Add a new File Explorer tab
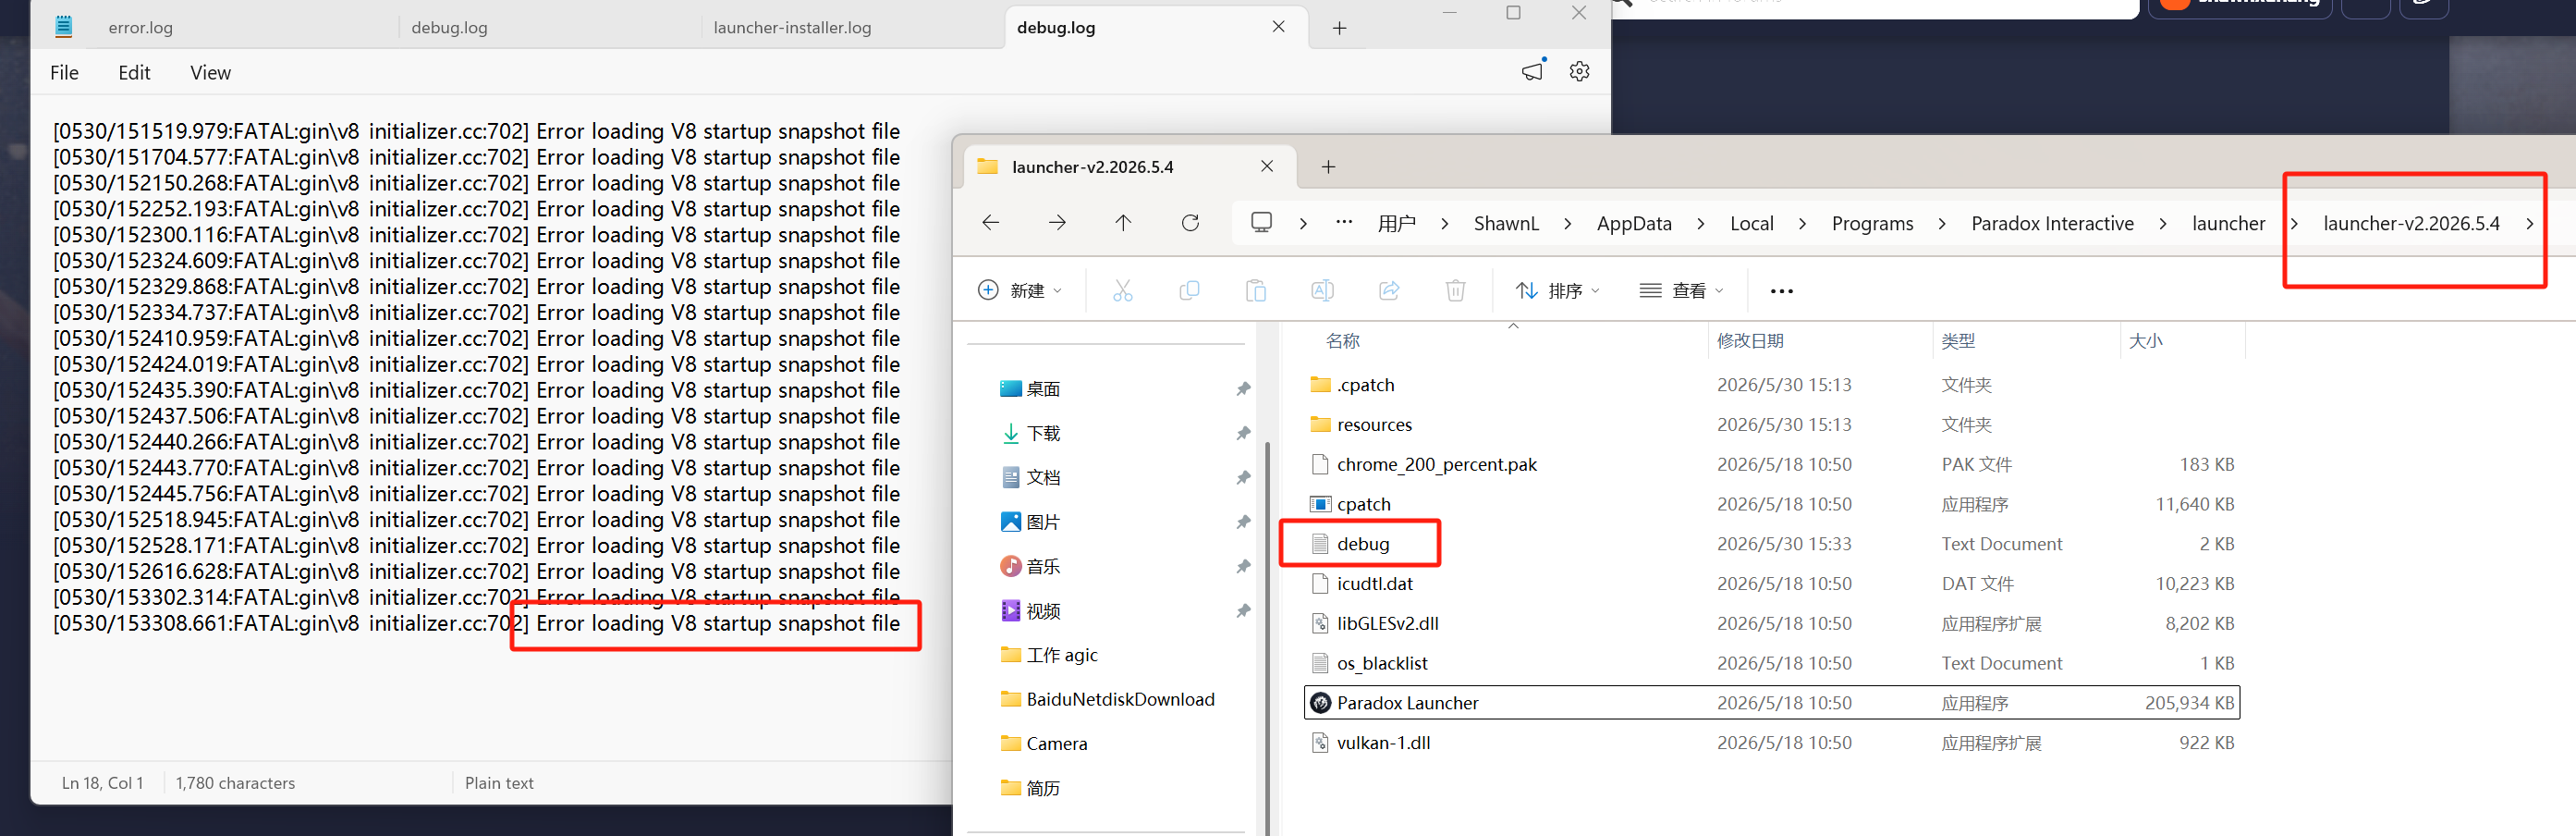This screenshot has height=836, width=2576. (1328, 167)
